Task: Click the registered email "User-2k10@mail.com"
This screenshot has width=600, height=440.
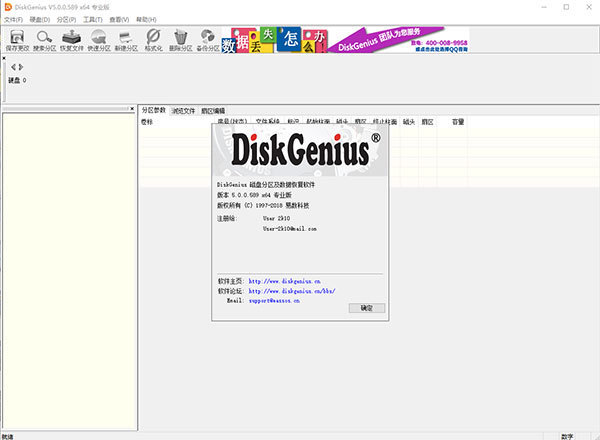Action: 289,229
